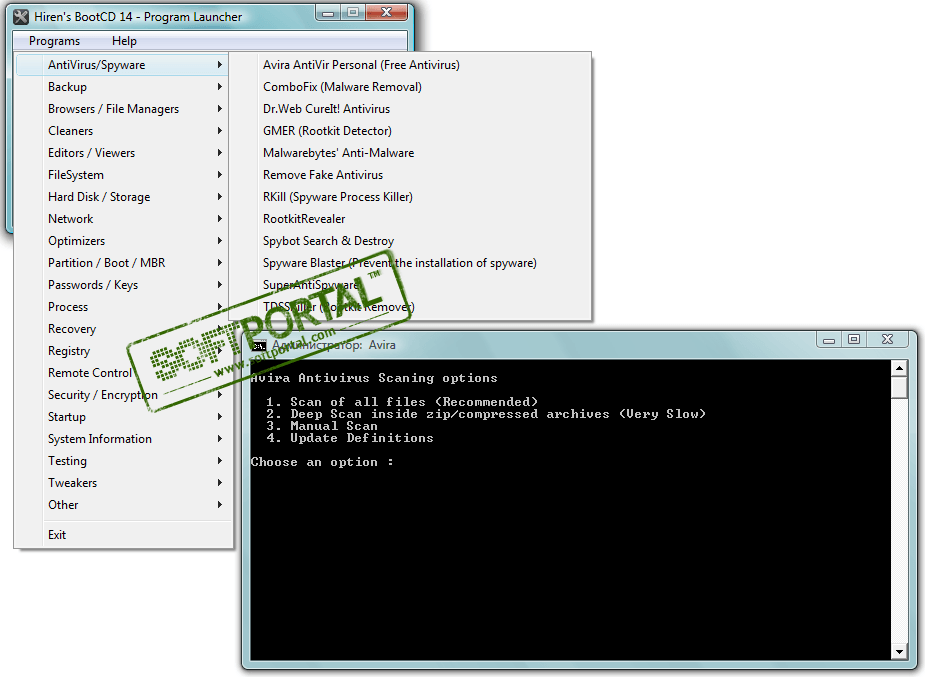The height and width of the screenshot is (677, 925).
Task: Click console scrollbar up arrow
Action: 899,368
